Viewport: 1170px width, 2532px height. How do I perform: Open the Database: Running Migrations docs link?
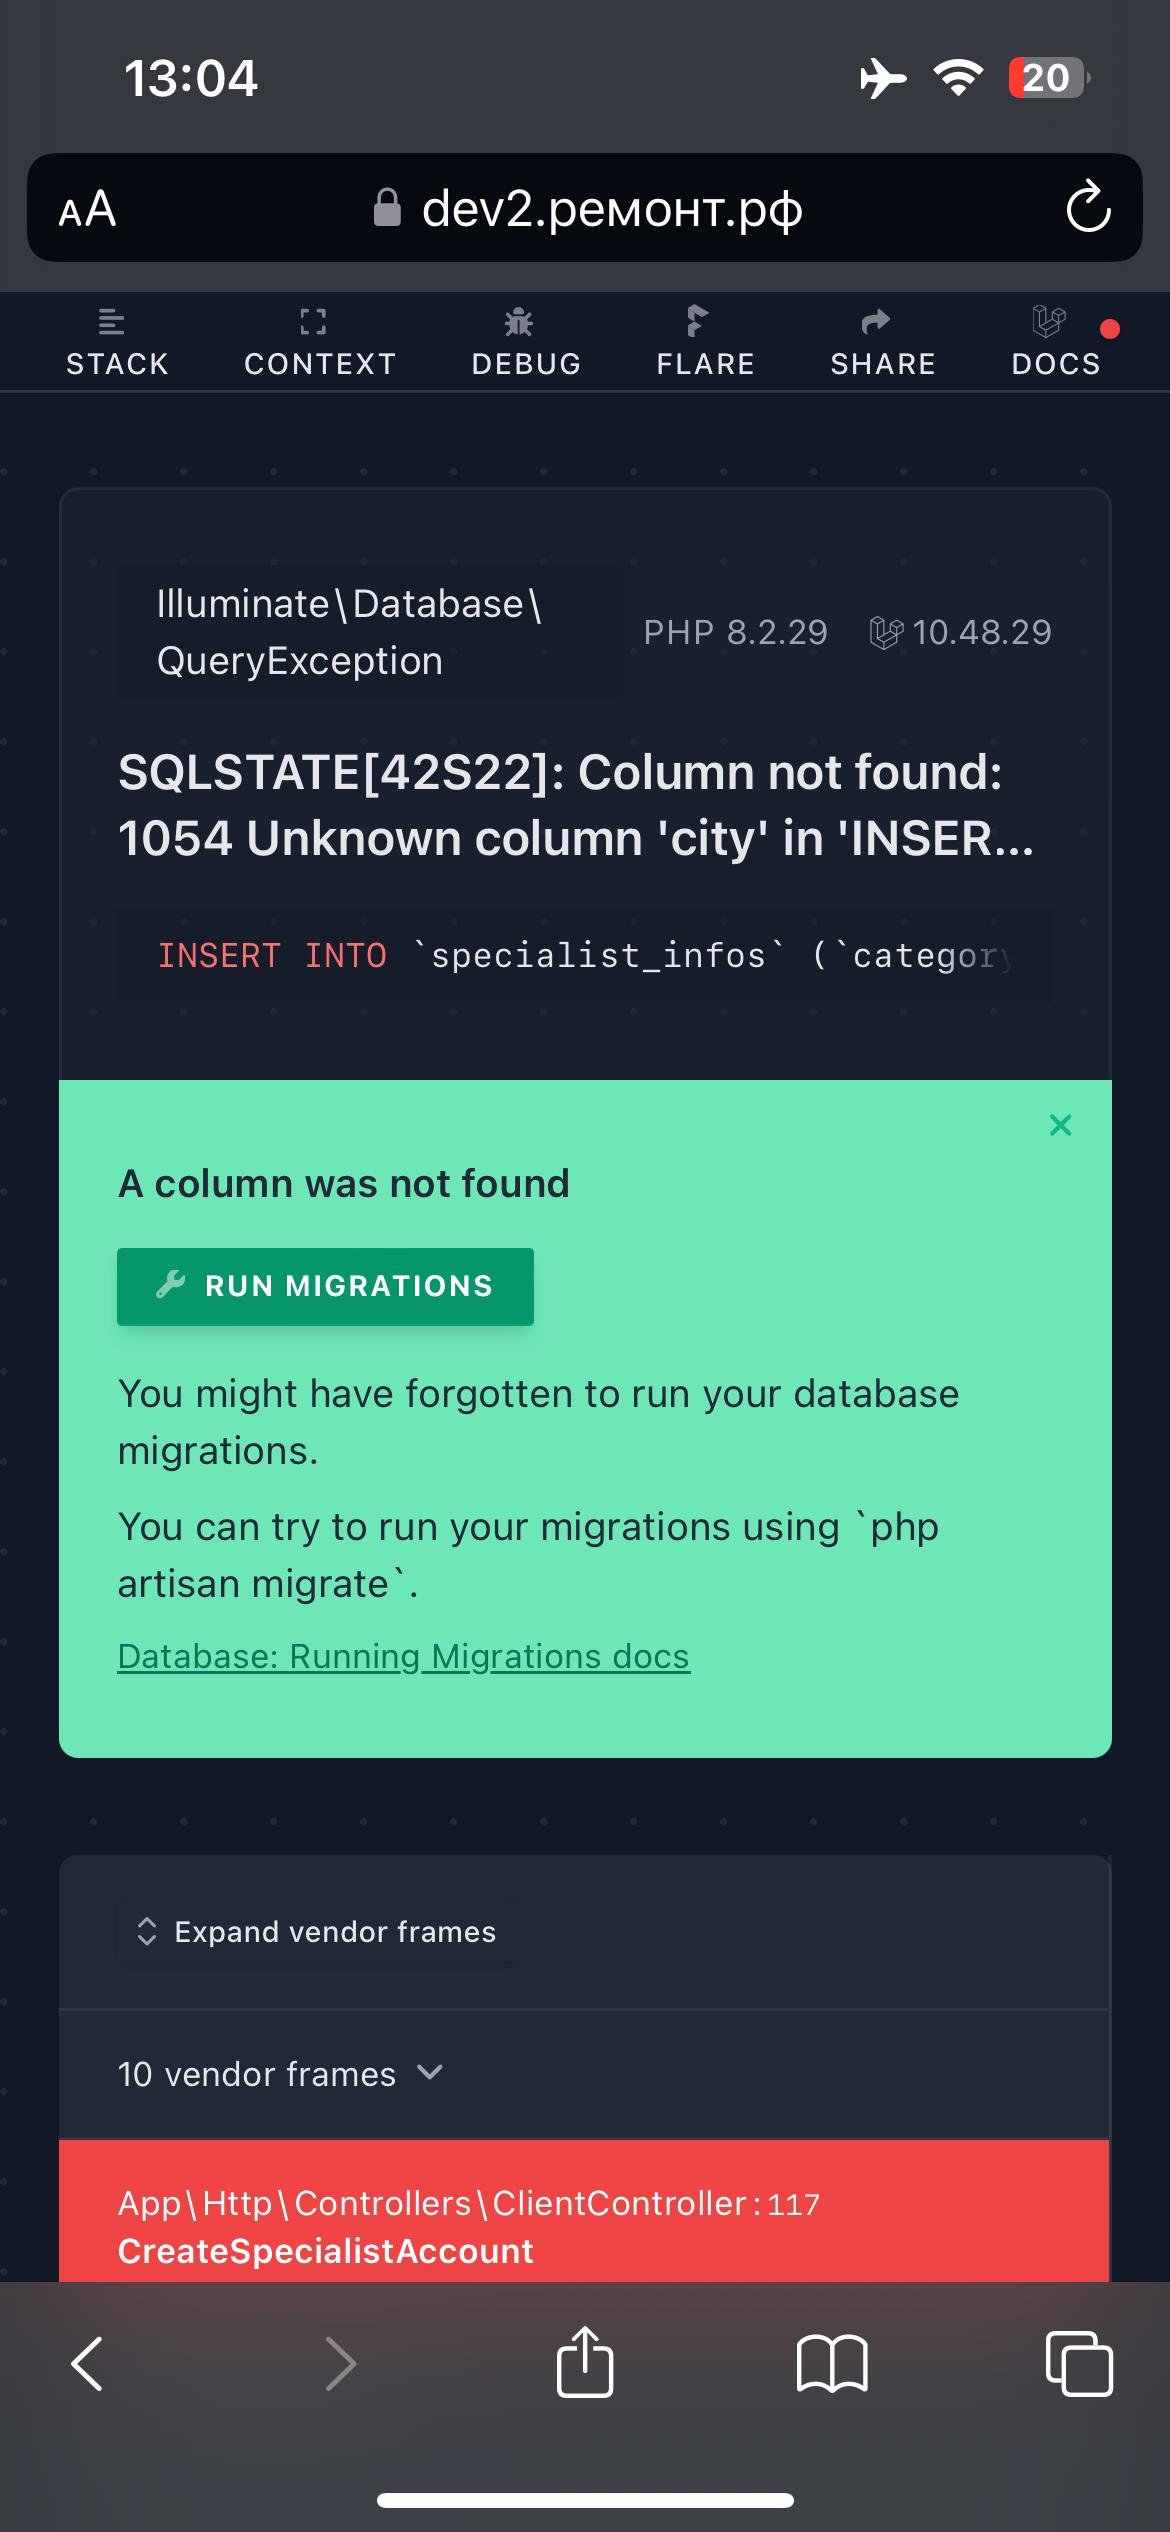coord(403,1657)
